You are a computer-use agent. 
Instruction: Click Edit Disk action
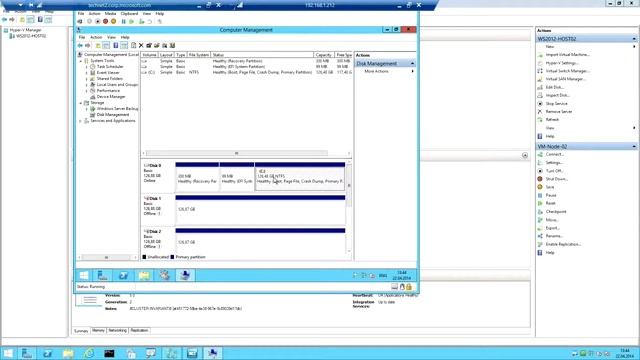554,87
